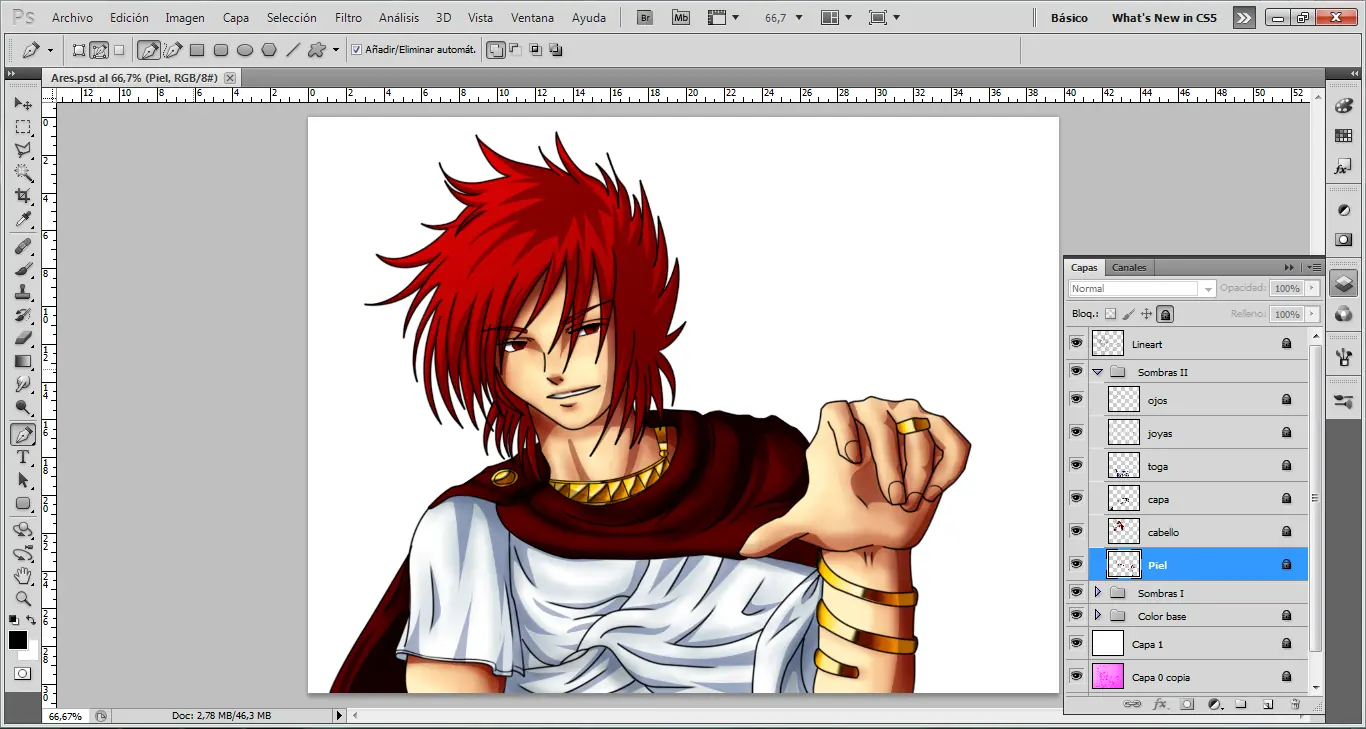This screenshot has height=729, width=1366.
Task: Hide the cabello layer
Action: click(x=1076, y=531)
